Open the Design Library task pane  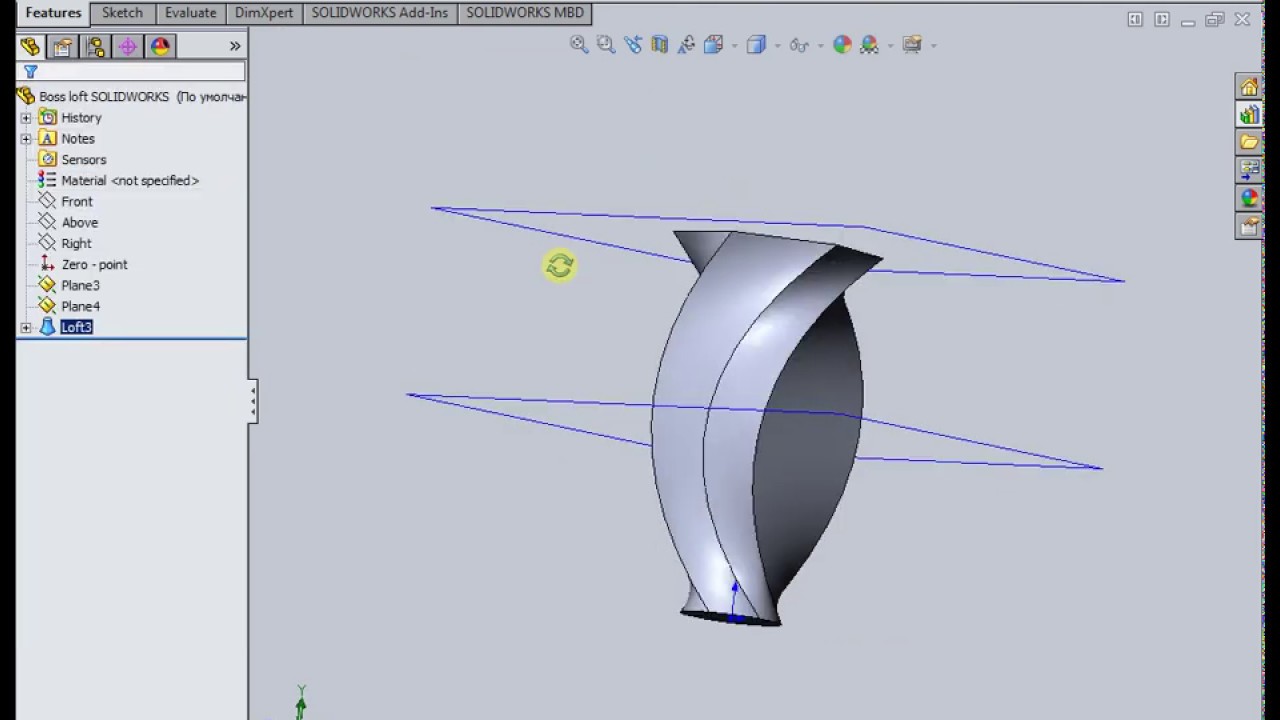click(x=1249, y=115)
